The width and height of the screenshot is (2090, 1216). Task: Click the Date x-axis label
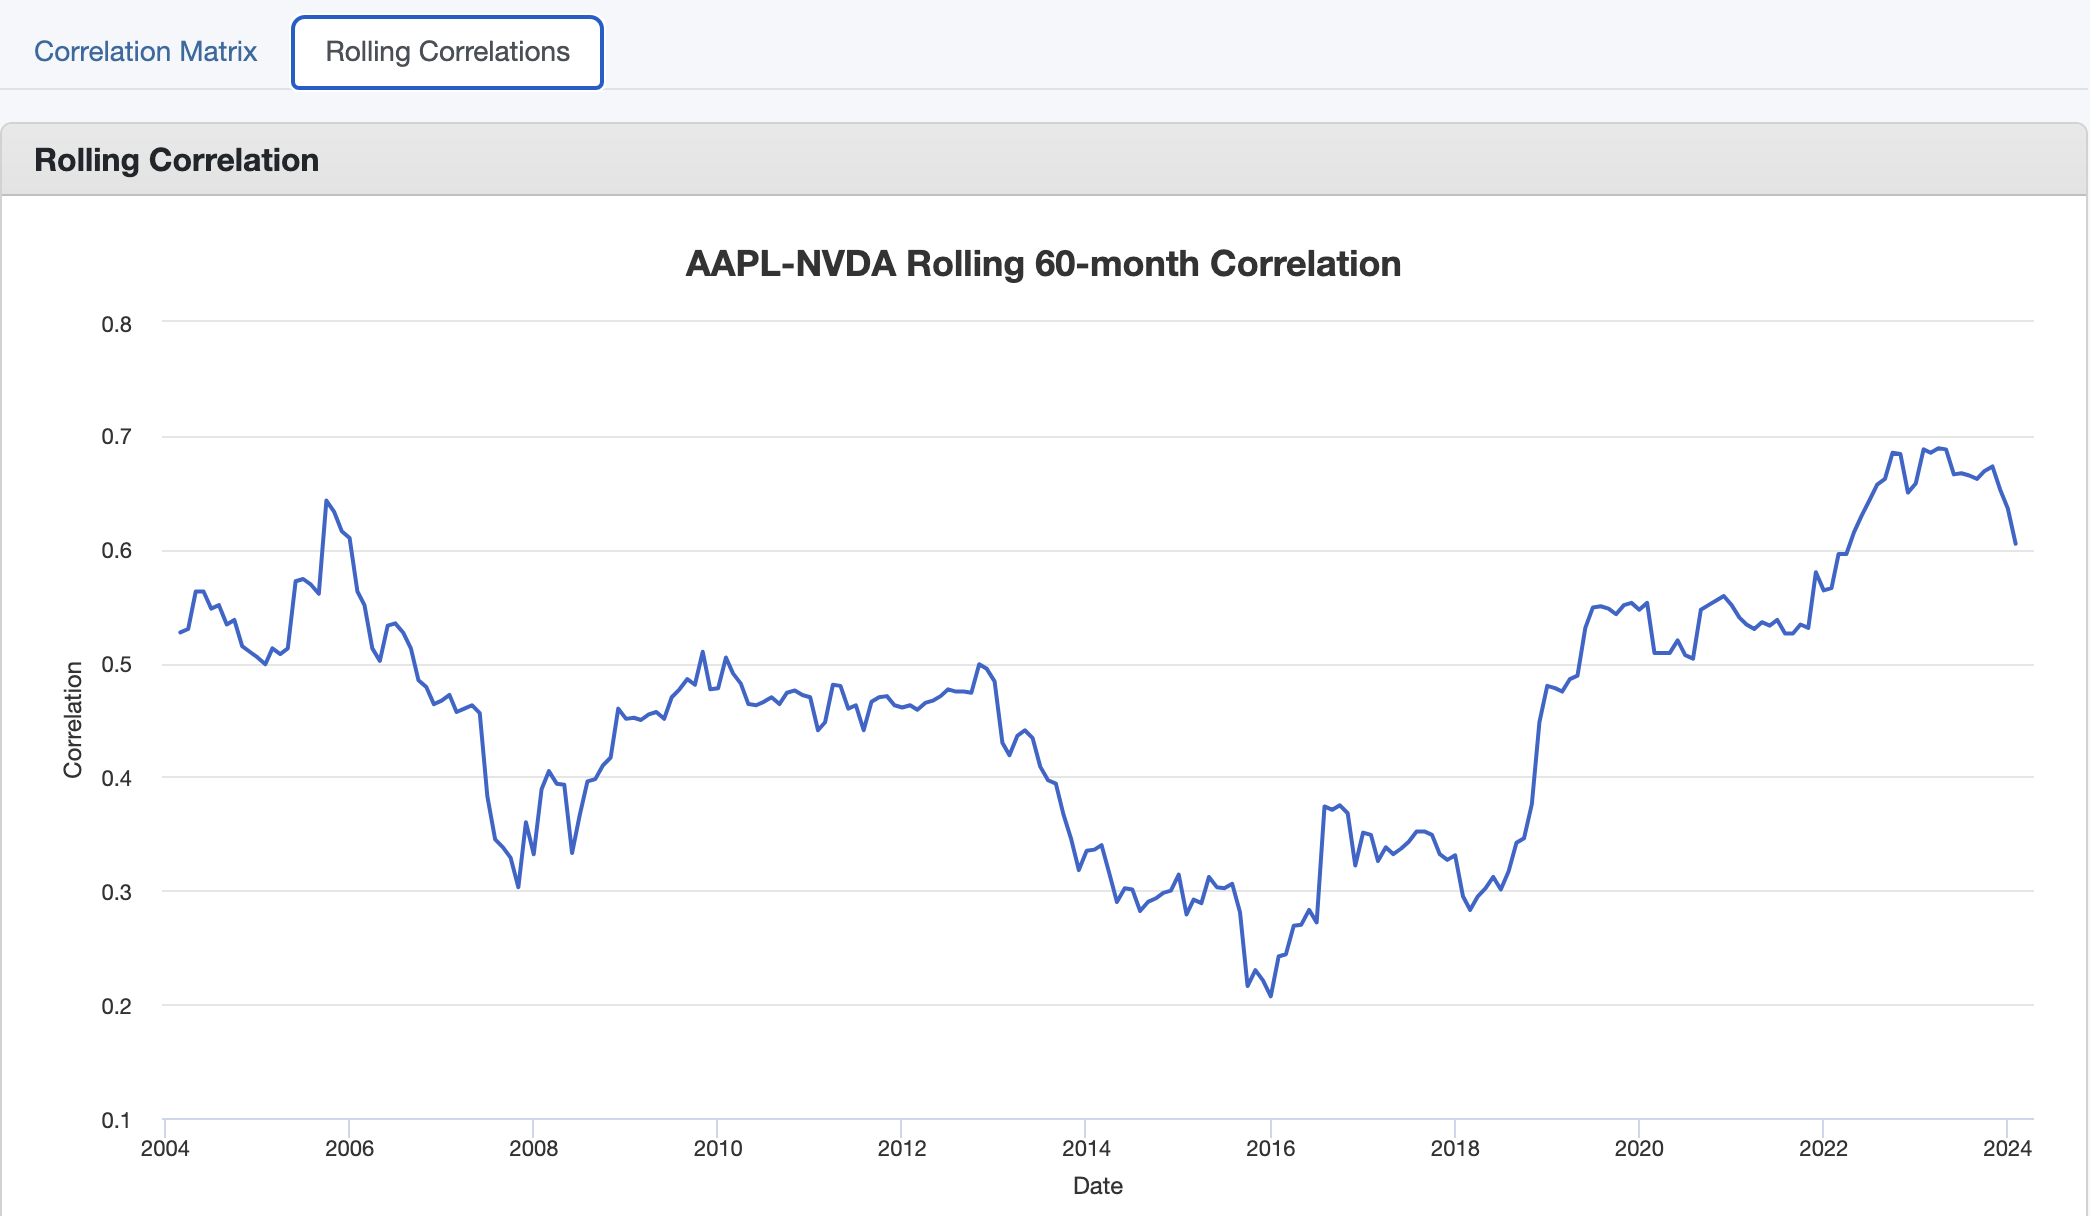click(1099, 1186)
